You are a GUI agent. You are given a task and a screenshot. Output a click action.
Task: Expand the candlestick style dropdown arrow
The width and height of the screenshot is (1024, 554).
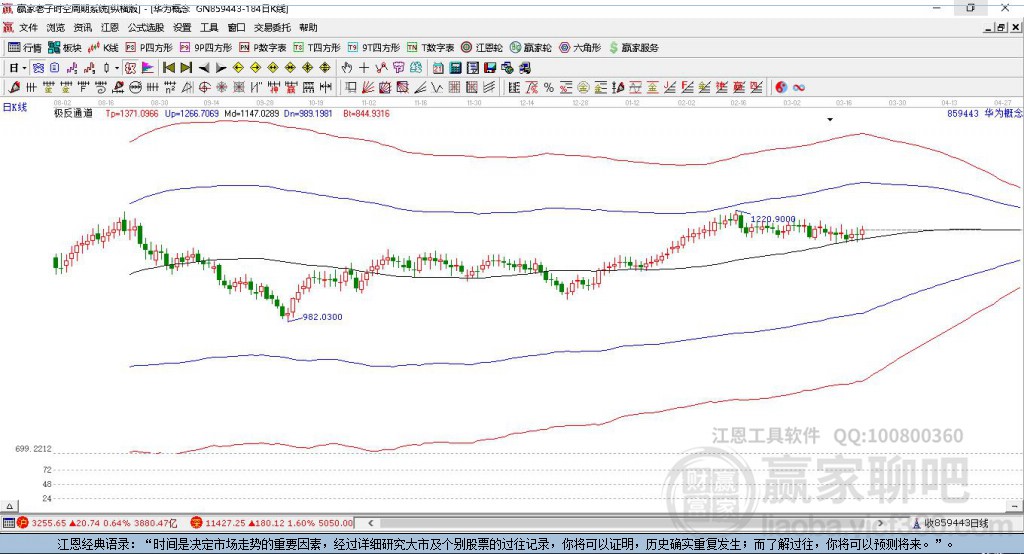pos(116,68)
